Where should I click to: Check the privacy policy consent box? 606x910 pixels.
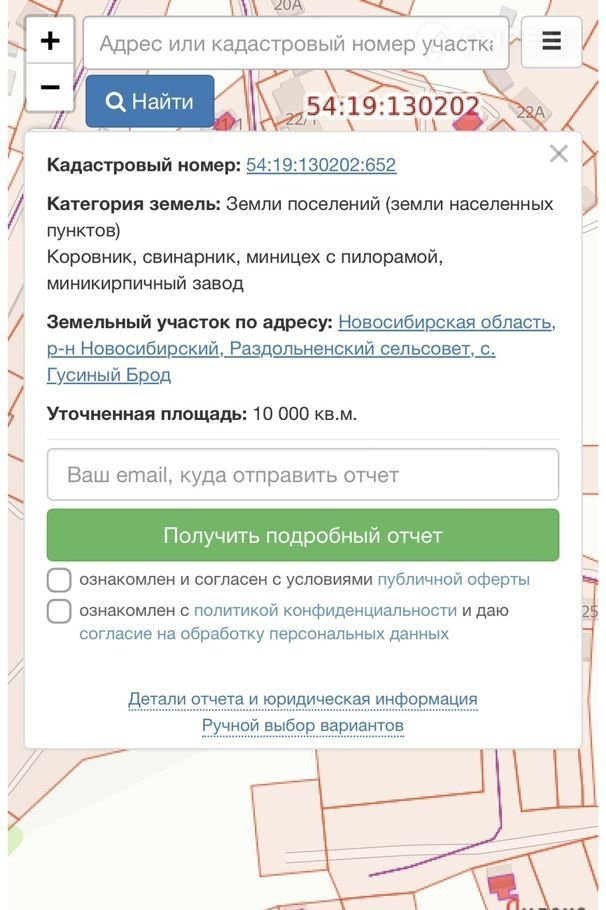tap(60, 611)
